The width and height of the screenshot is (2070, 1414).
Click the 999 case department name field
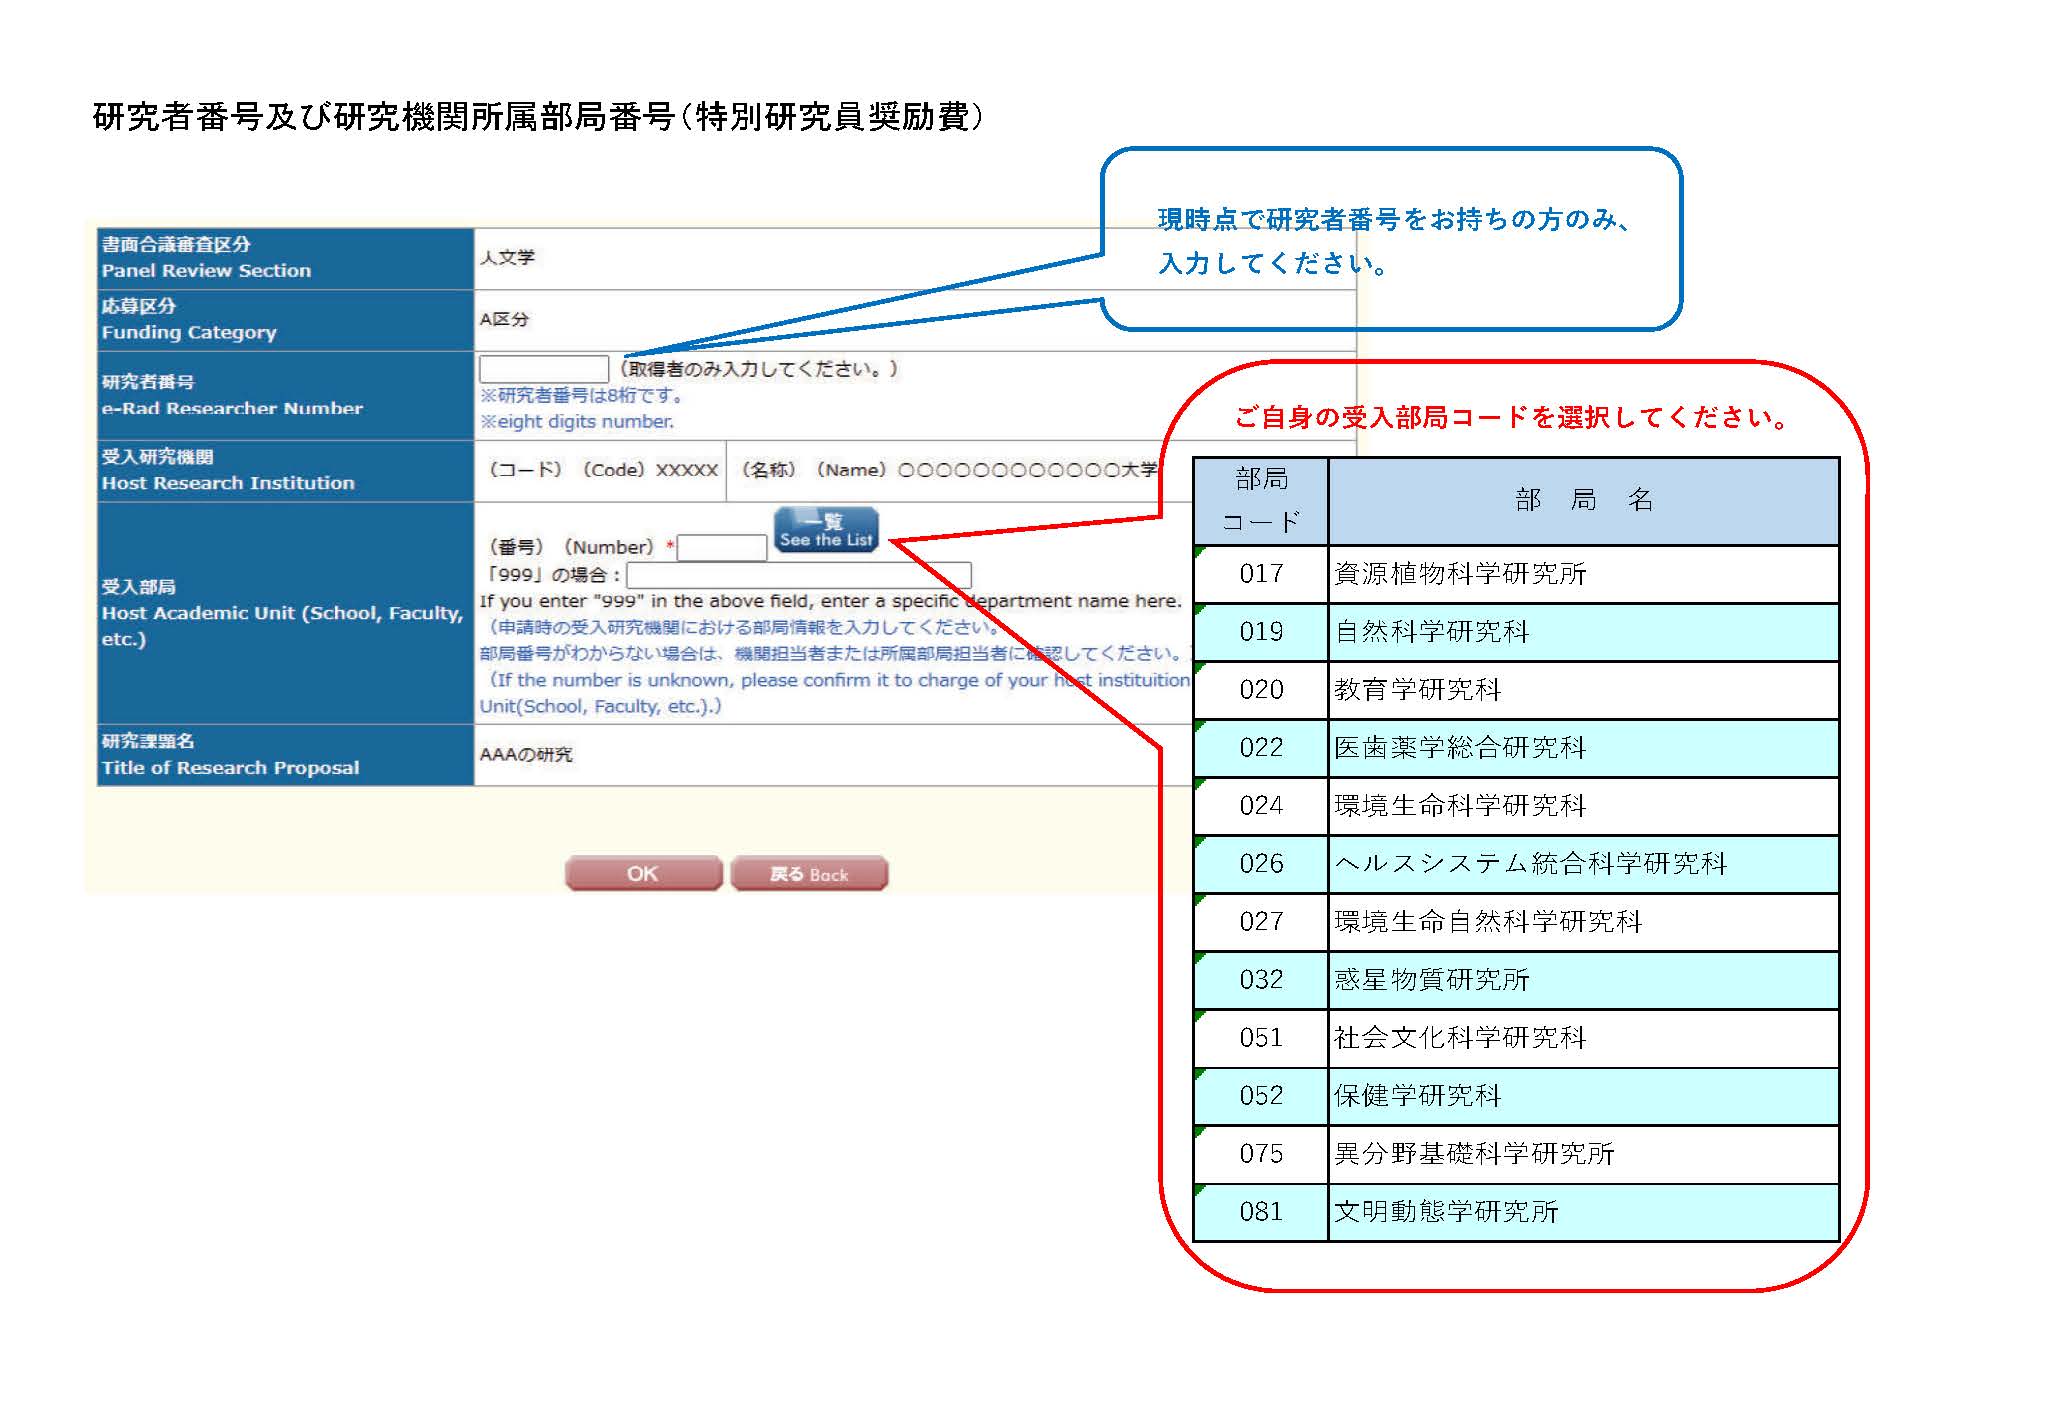point(798,575)
